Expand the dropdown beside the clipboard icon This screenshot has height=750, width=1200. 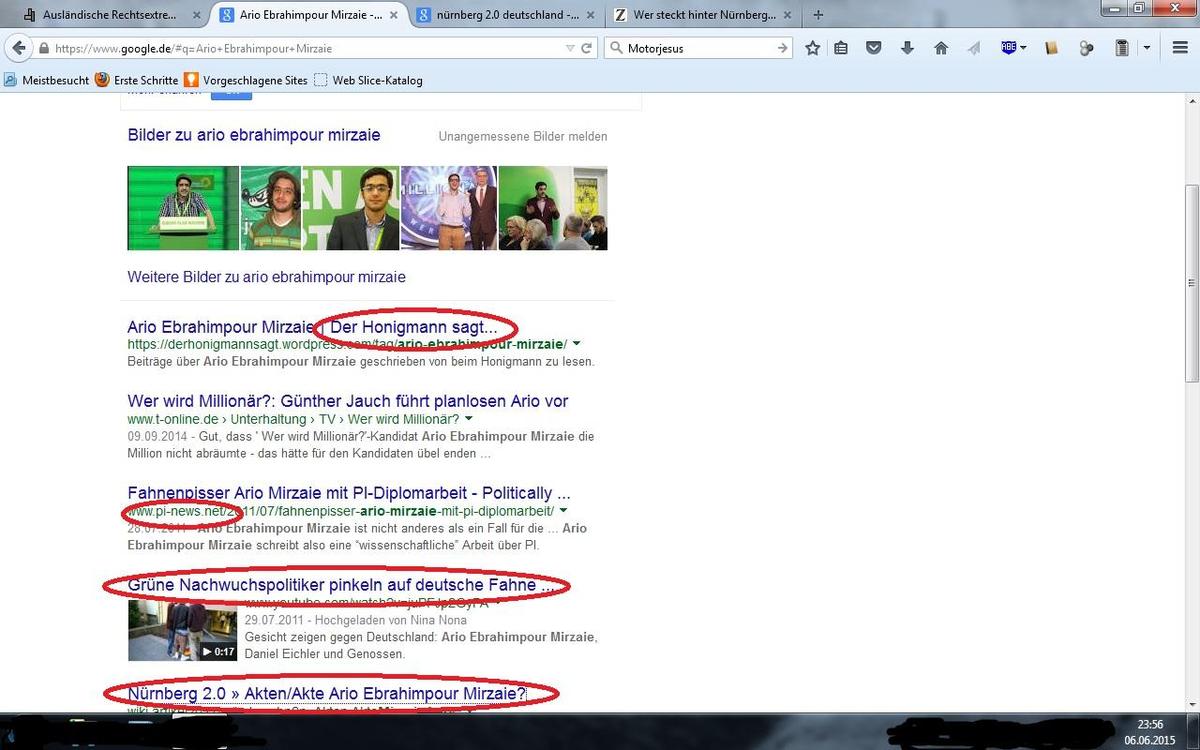click(1146, 48)
